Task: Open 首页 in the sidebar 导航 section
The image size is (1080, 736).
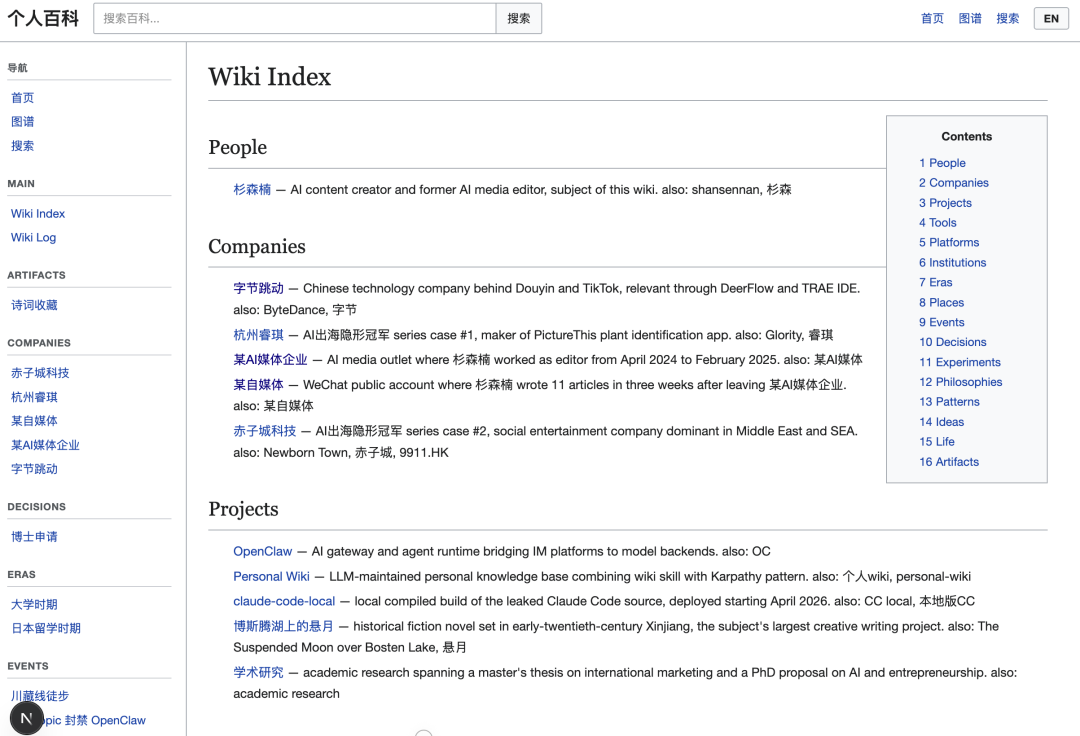Action: pos(22,97)
